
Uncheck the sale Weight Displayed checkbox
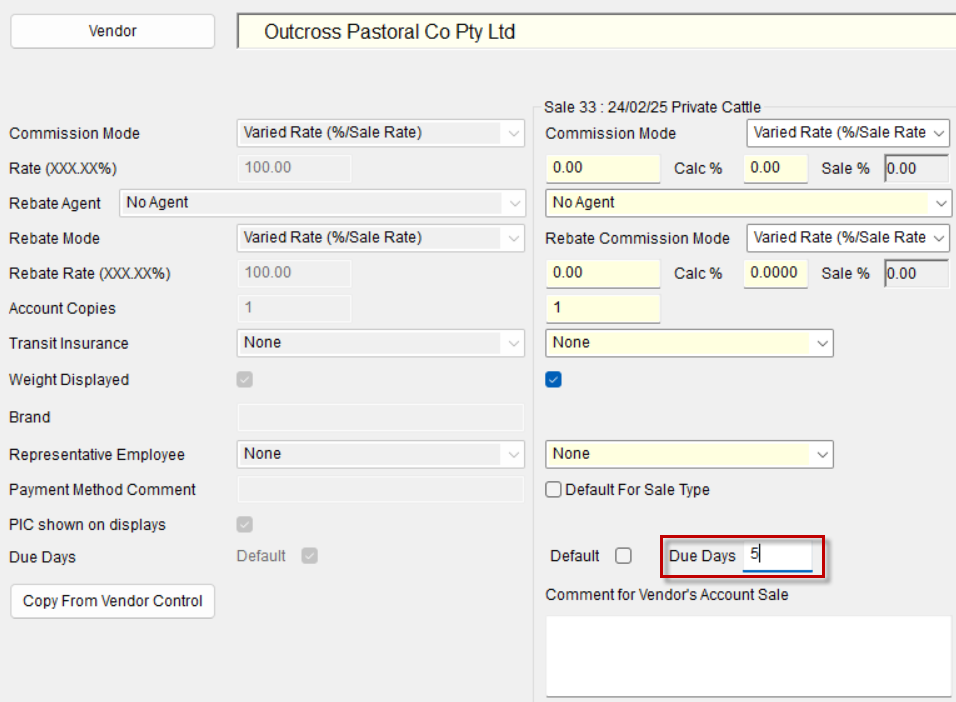(554, 380)
